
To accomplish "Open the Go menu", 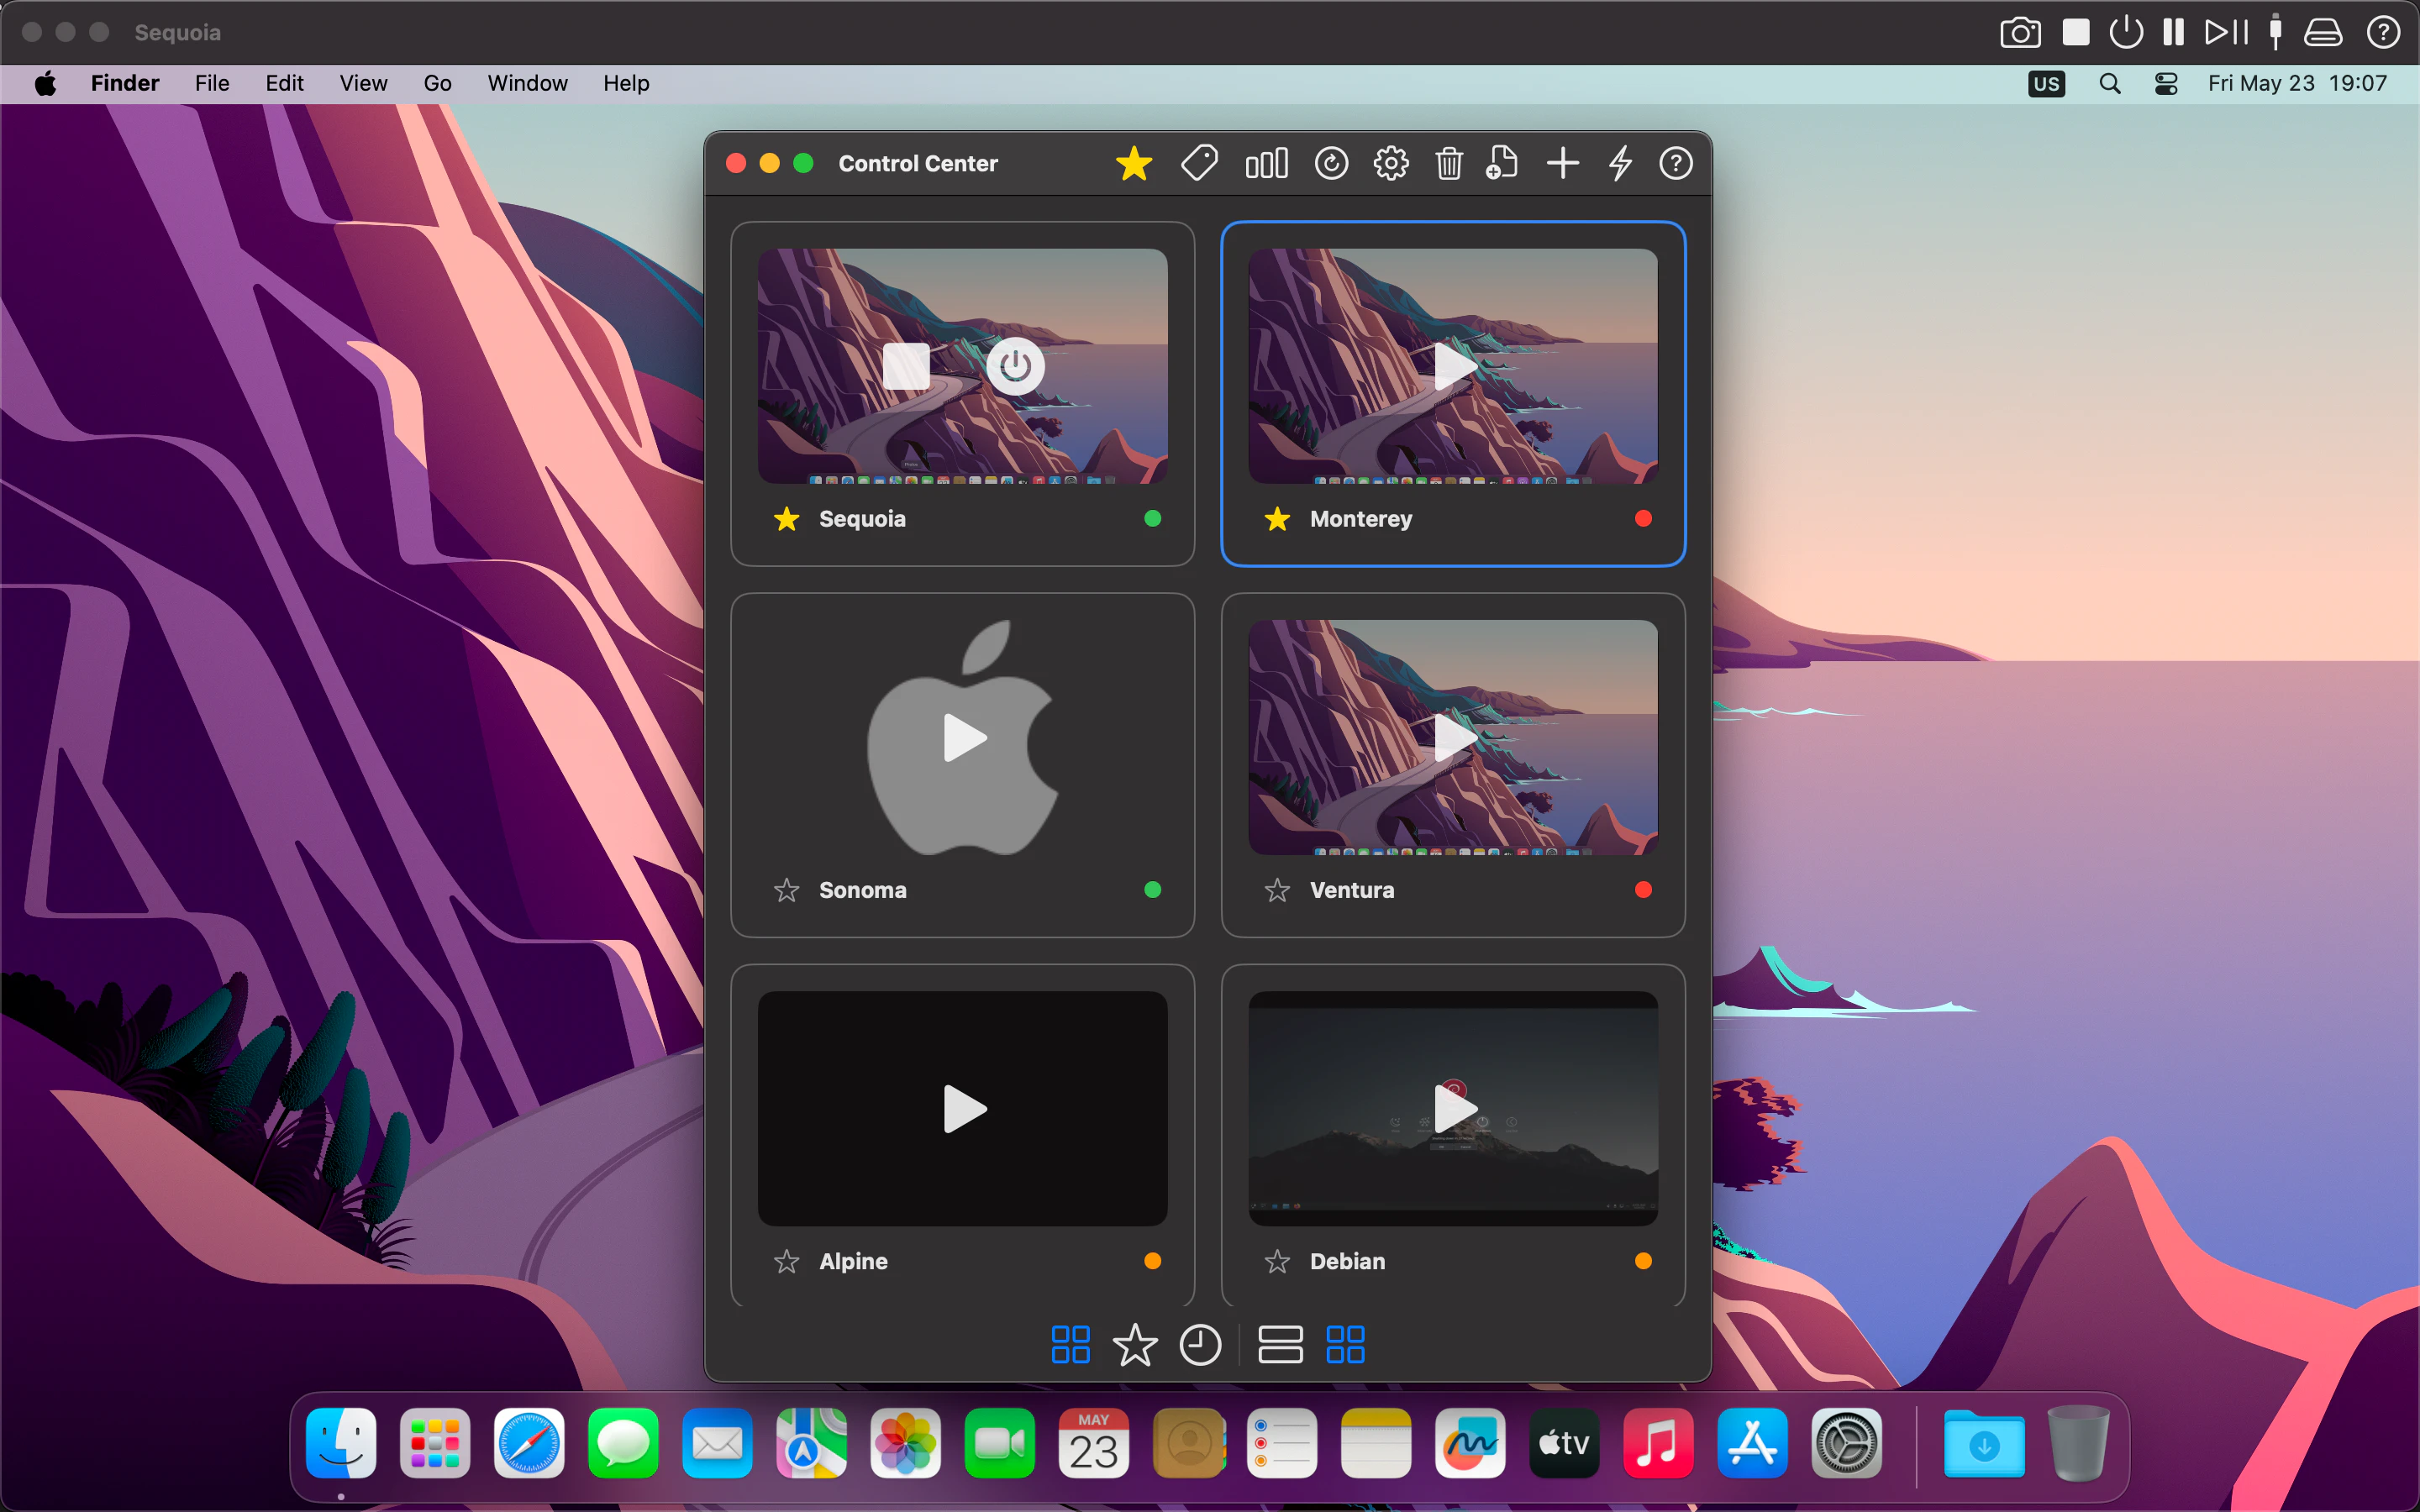I will (x=437, y=83).
